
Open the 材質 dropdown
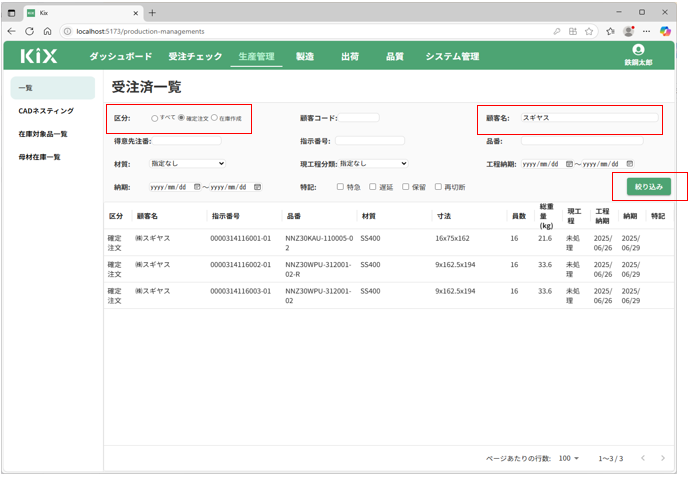click(x=187, y=164)
